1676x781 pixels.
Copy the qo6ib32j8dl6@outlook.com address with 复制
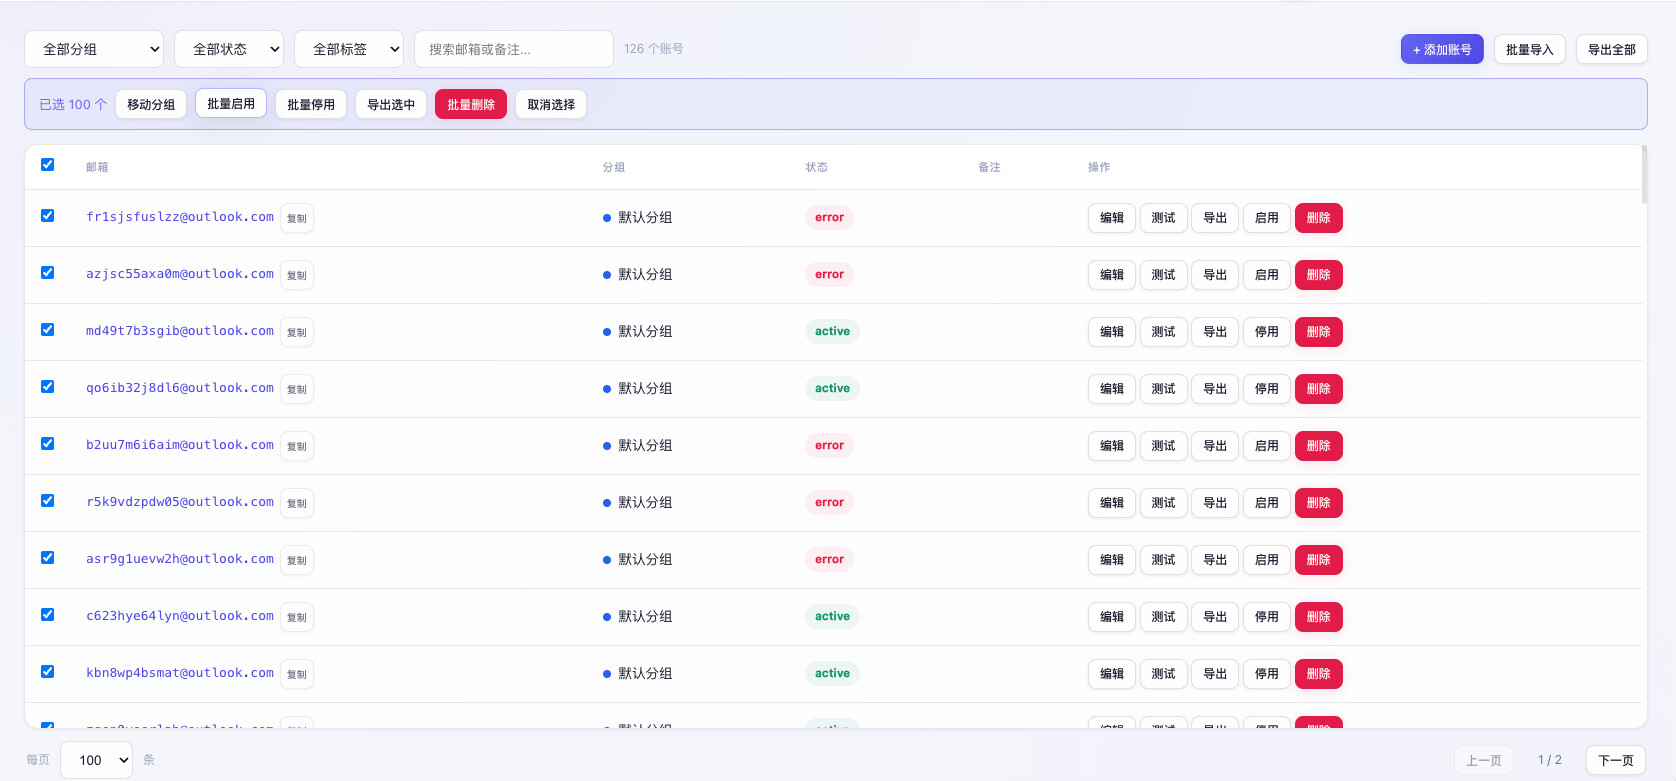click(x=297, y=389)
